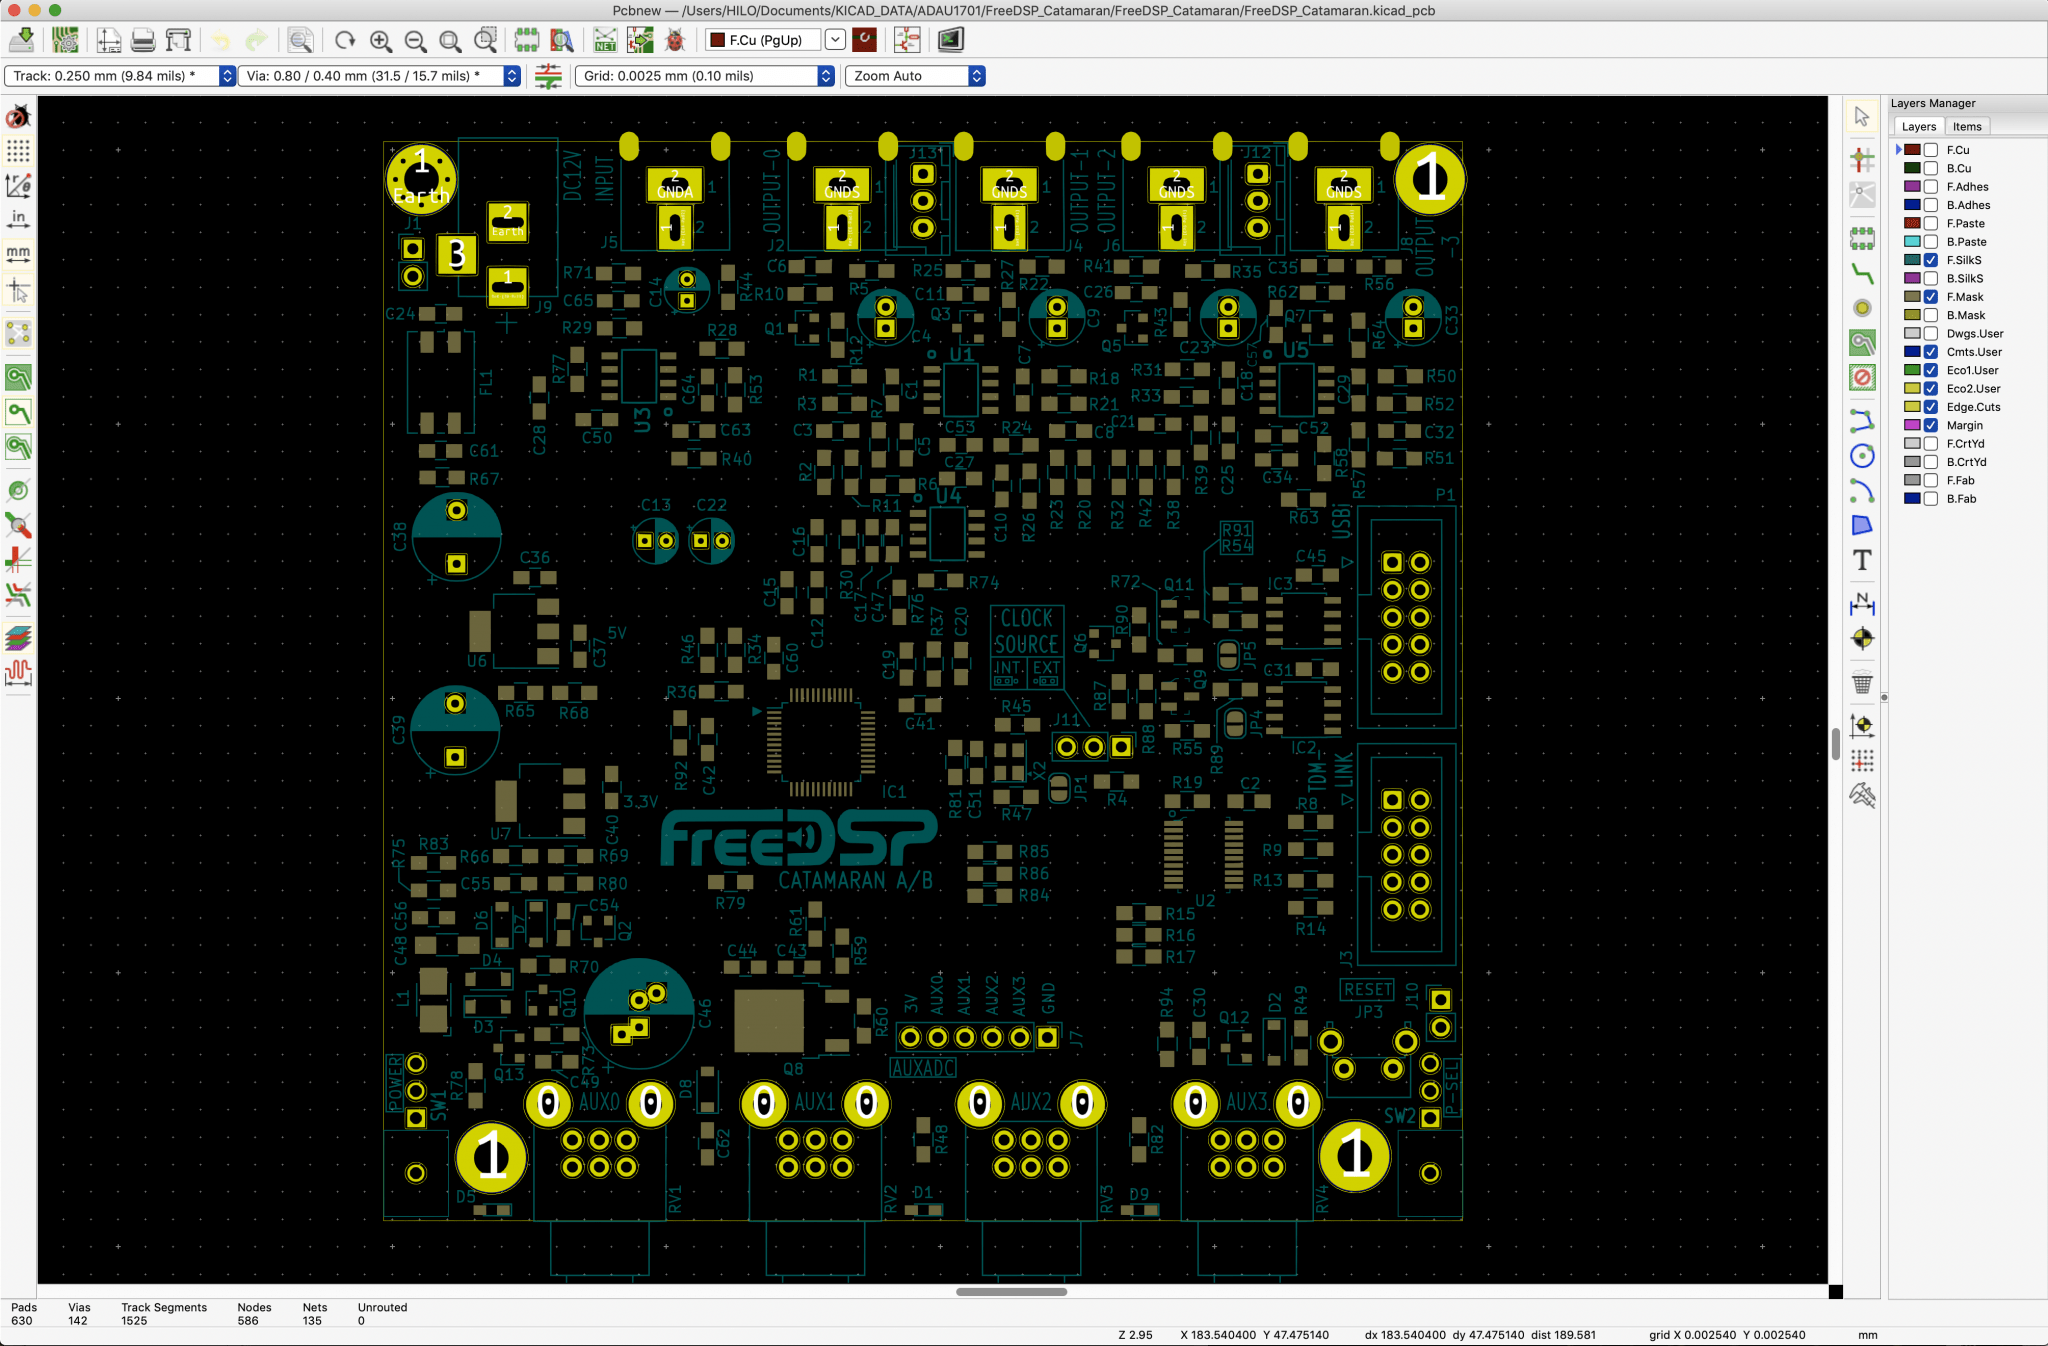Screen dimensions: 2048x1346
Task: Open the 3D/scripting console icon
Action: (950, 40)
